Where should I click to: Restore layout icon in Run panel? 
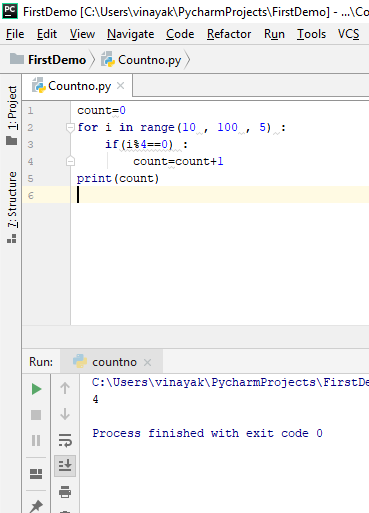point(36,474)
